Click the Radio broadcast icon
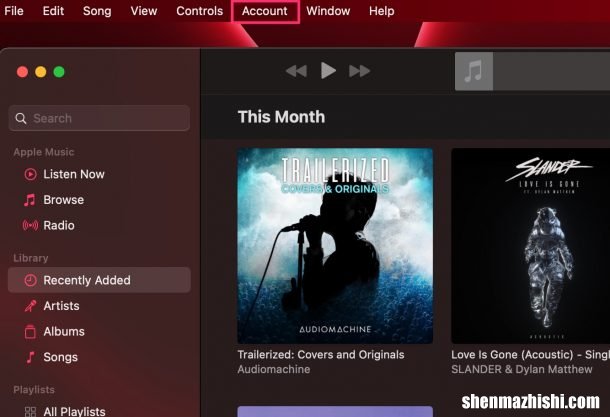Image resolution: width=610 pixels, height=417 pixels. 30,225
